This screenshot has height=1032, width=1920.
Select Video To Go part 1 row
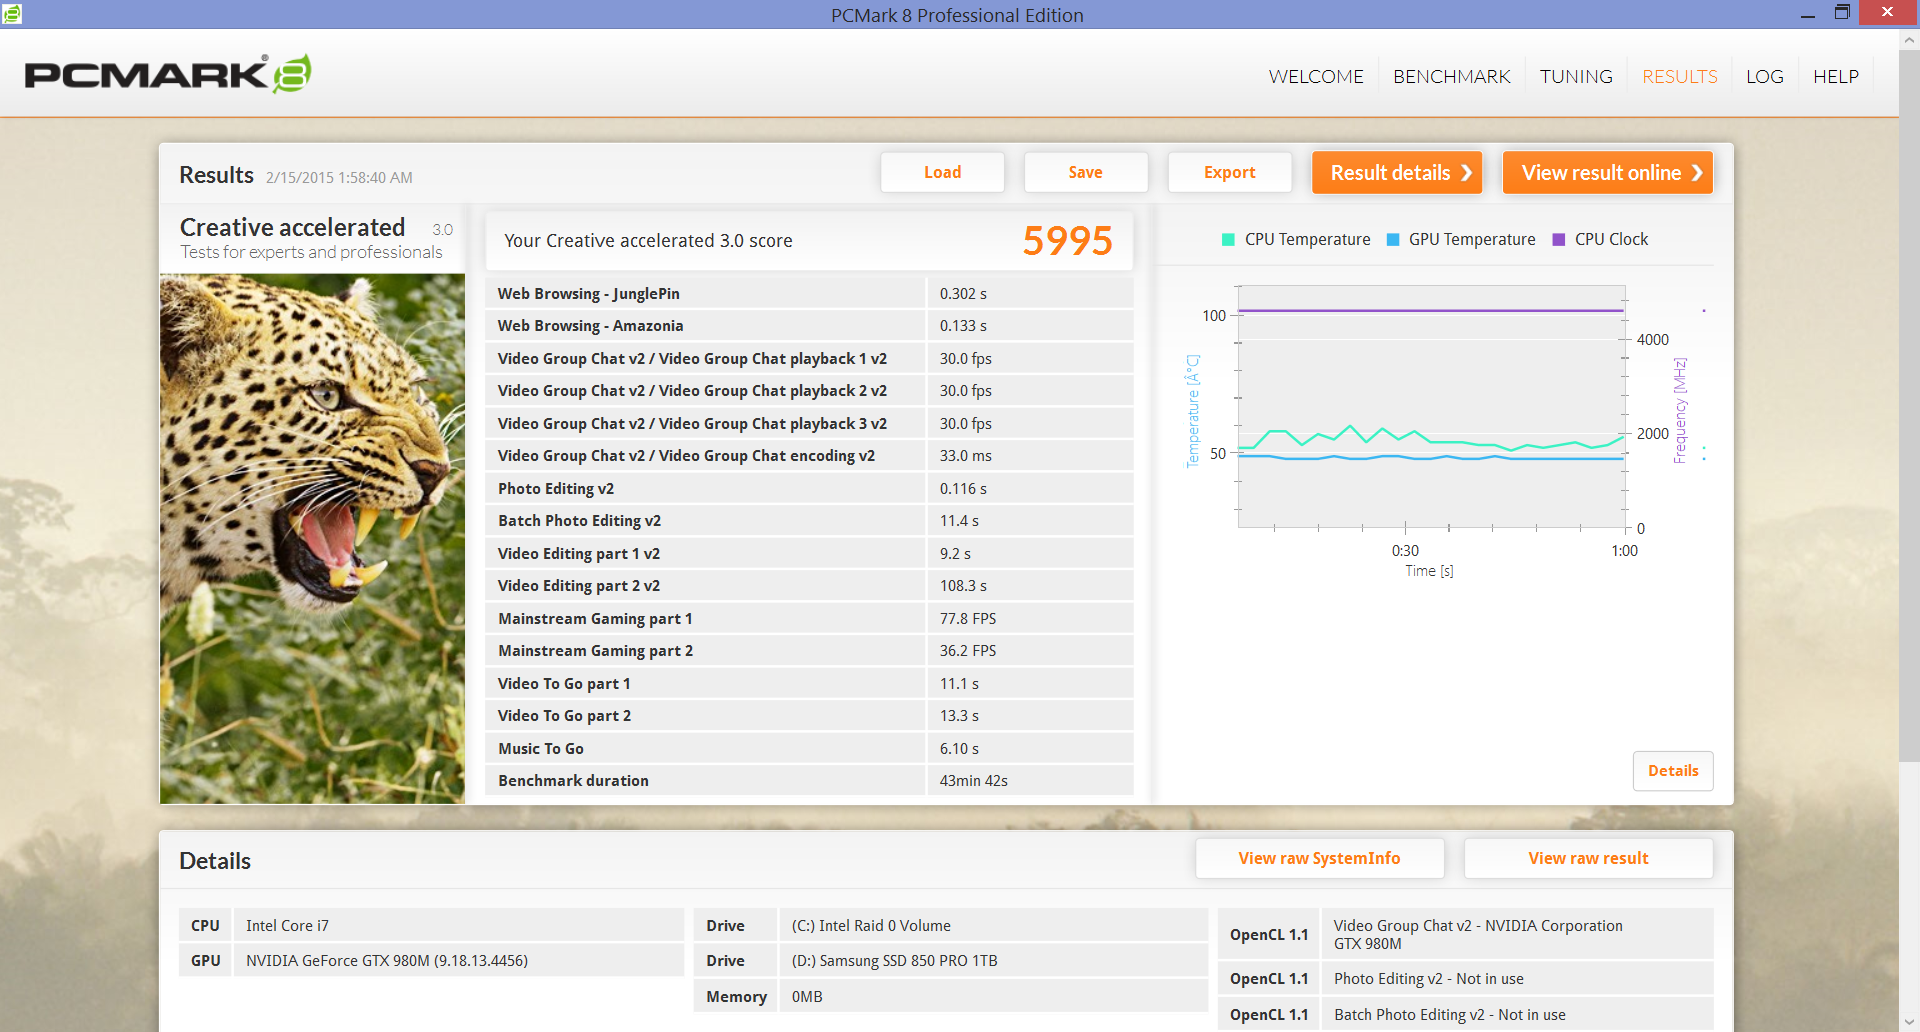coord(809,683)
